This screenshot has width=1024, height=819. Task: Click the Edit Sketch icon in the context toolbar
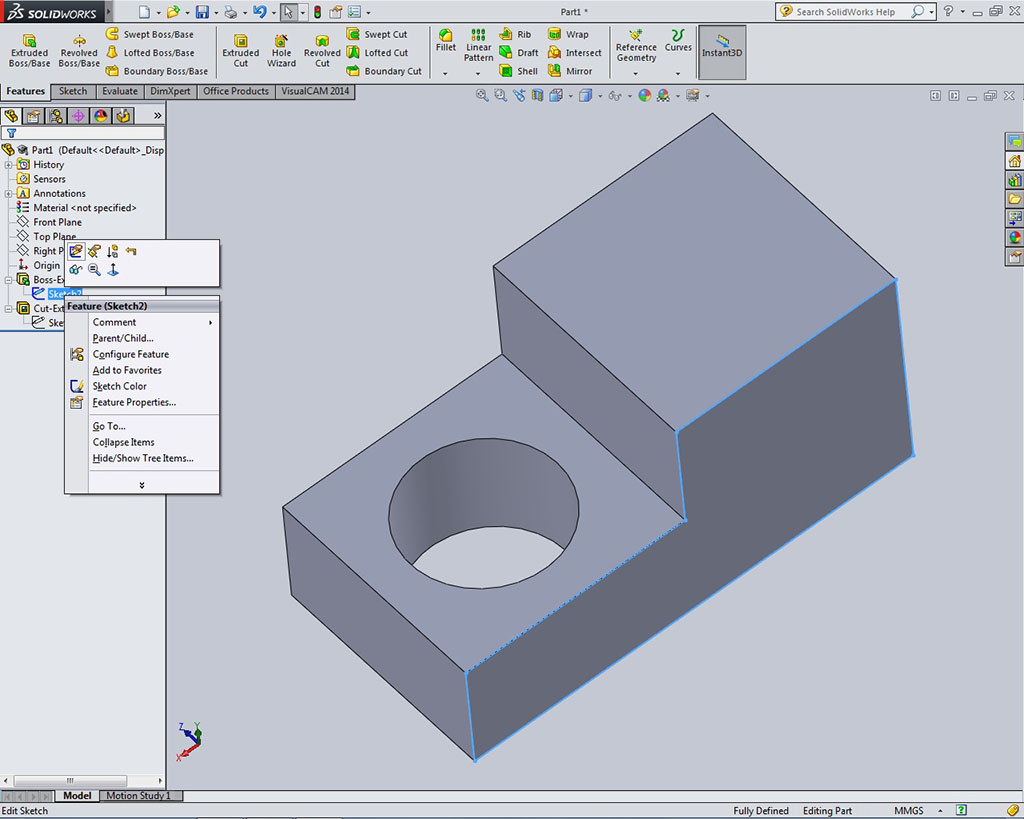coord(76,251)
